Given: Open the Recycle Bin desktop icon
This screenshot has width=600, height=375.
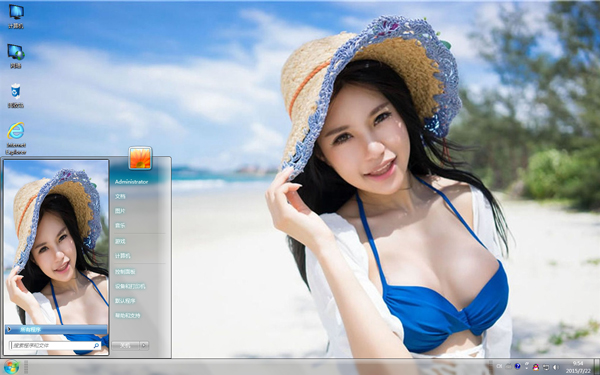Looking at the screenshot, I should coord(16,96).
